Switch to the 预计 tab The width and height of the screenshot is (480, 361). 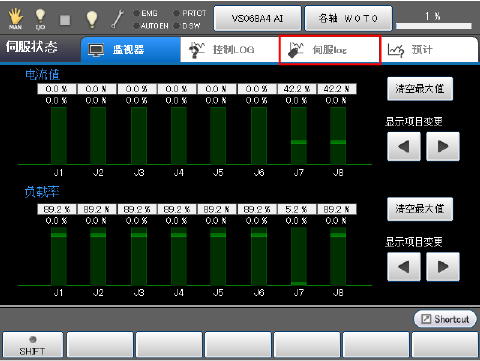pos(429,50)
